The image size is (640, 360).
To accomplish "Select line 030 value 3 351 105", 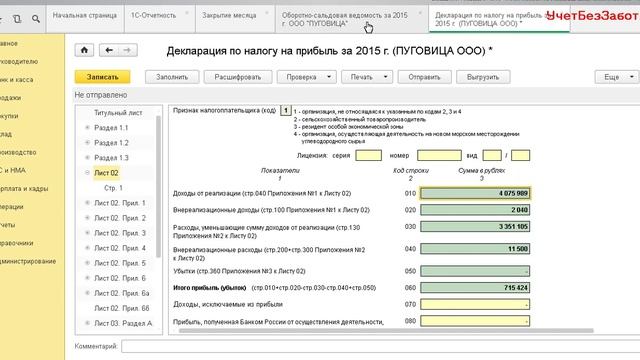I will click(x=475, y=227).
